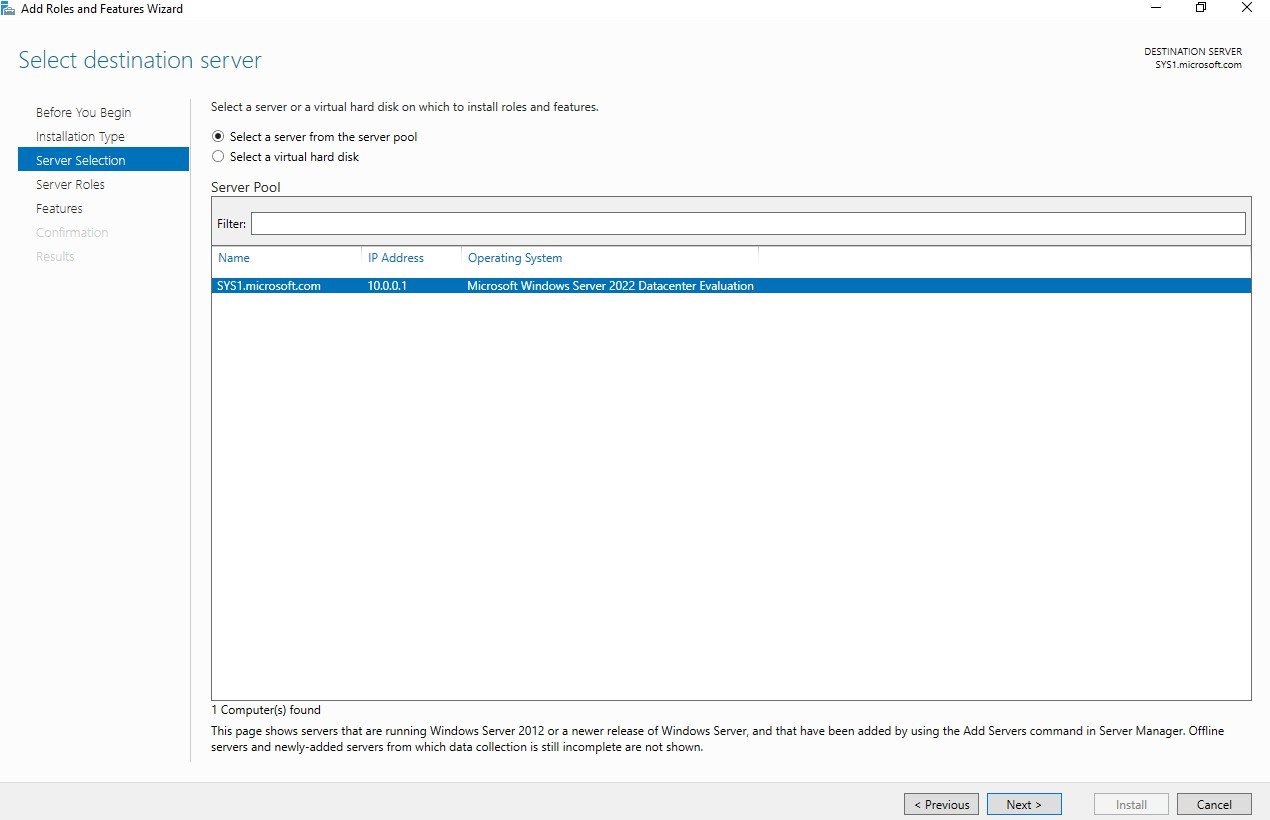Restore down the wizard window
1270x820 pixels.
(x=1201, y=8)
